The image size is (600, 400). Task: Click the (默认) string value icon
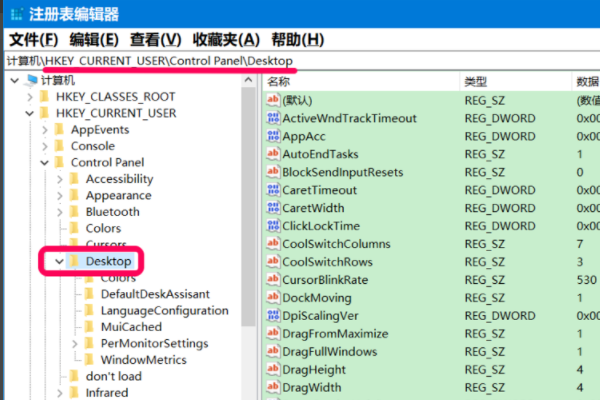[273, 100]
